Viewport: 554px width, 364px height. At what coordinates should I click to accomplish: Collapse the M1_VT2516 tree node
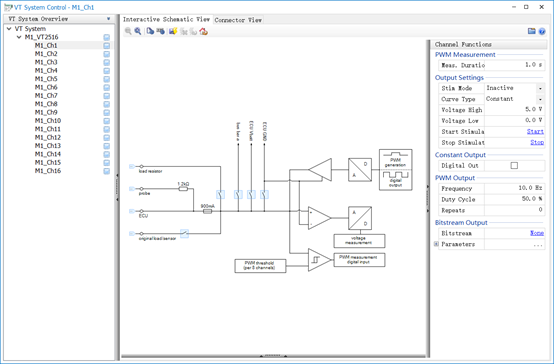tap(19, 37)
